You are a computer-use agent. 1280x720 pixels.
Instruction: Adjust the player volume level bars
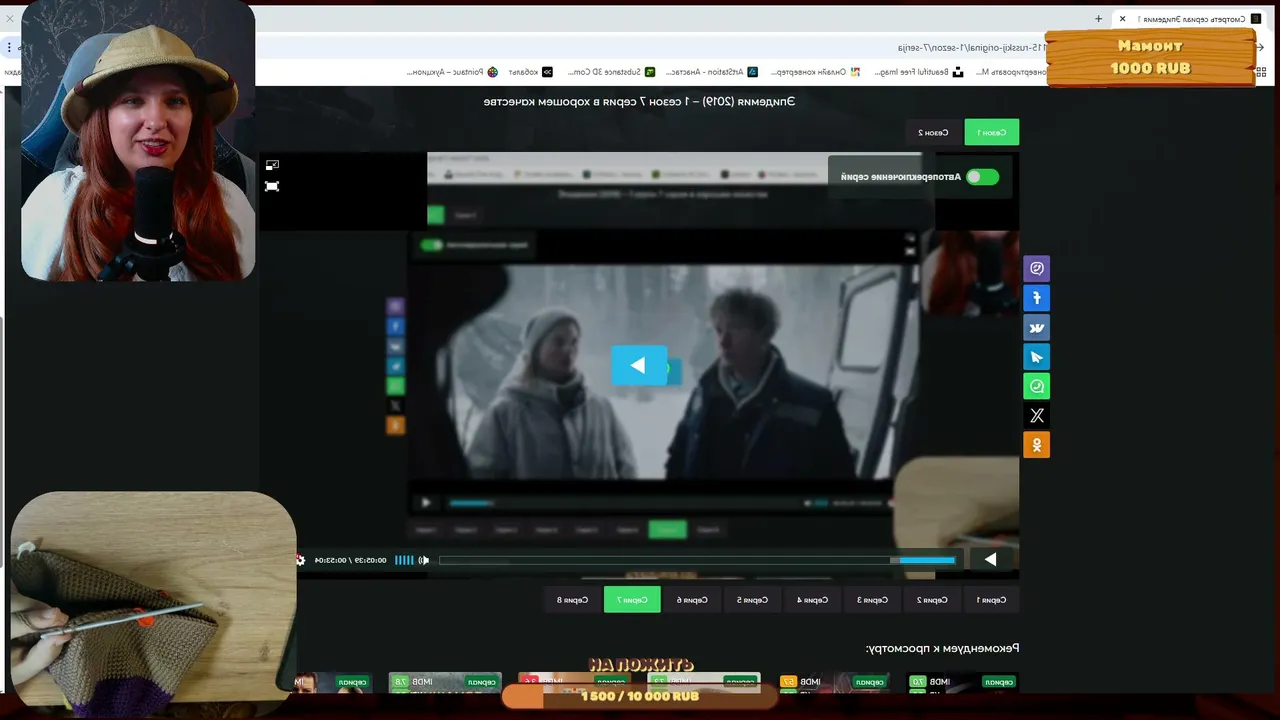coord(404,560)
